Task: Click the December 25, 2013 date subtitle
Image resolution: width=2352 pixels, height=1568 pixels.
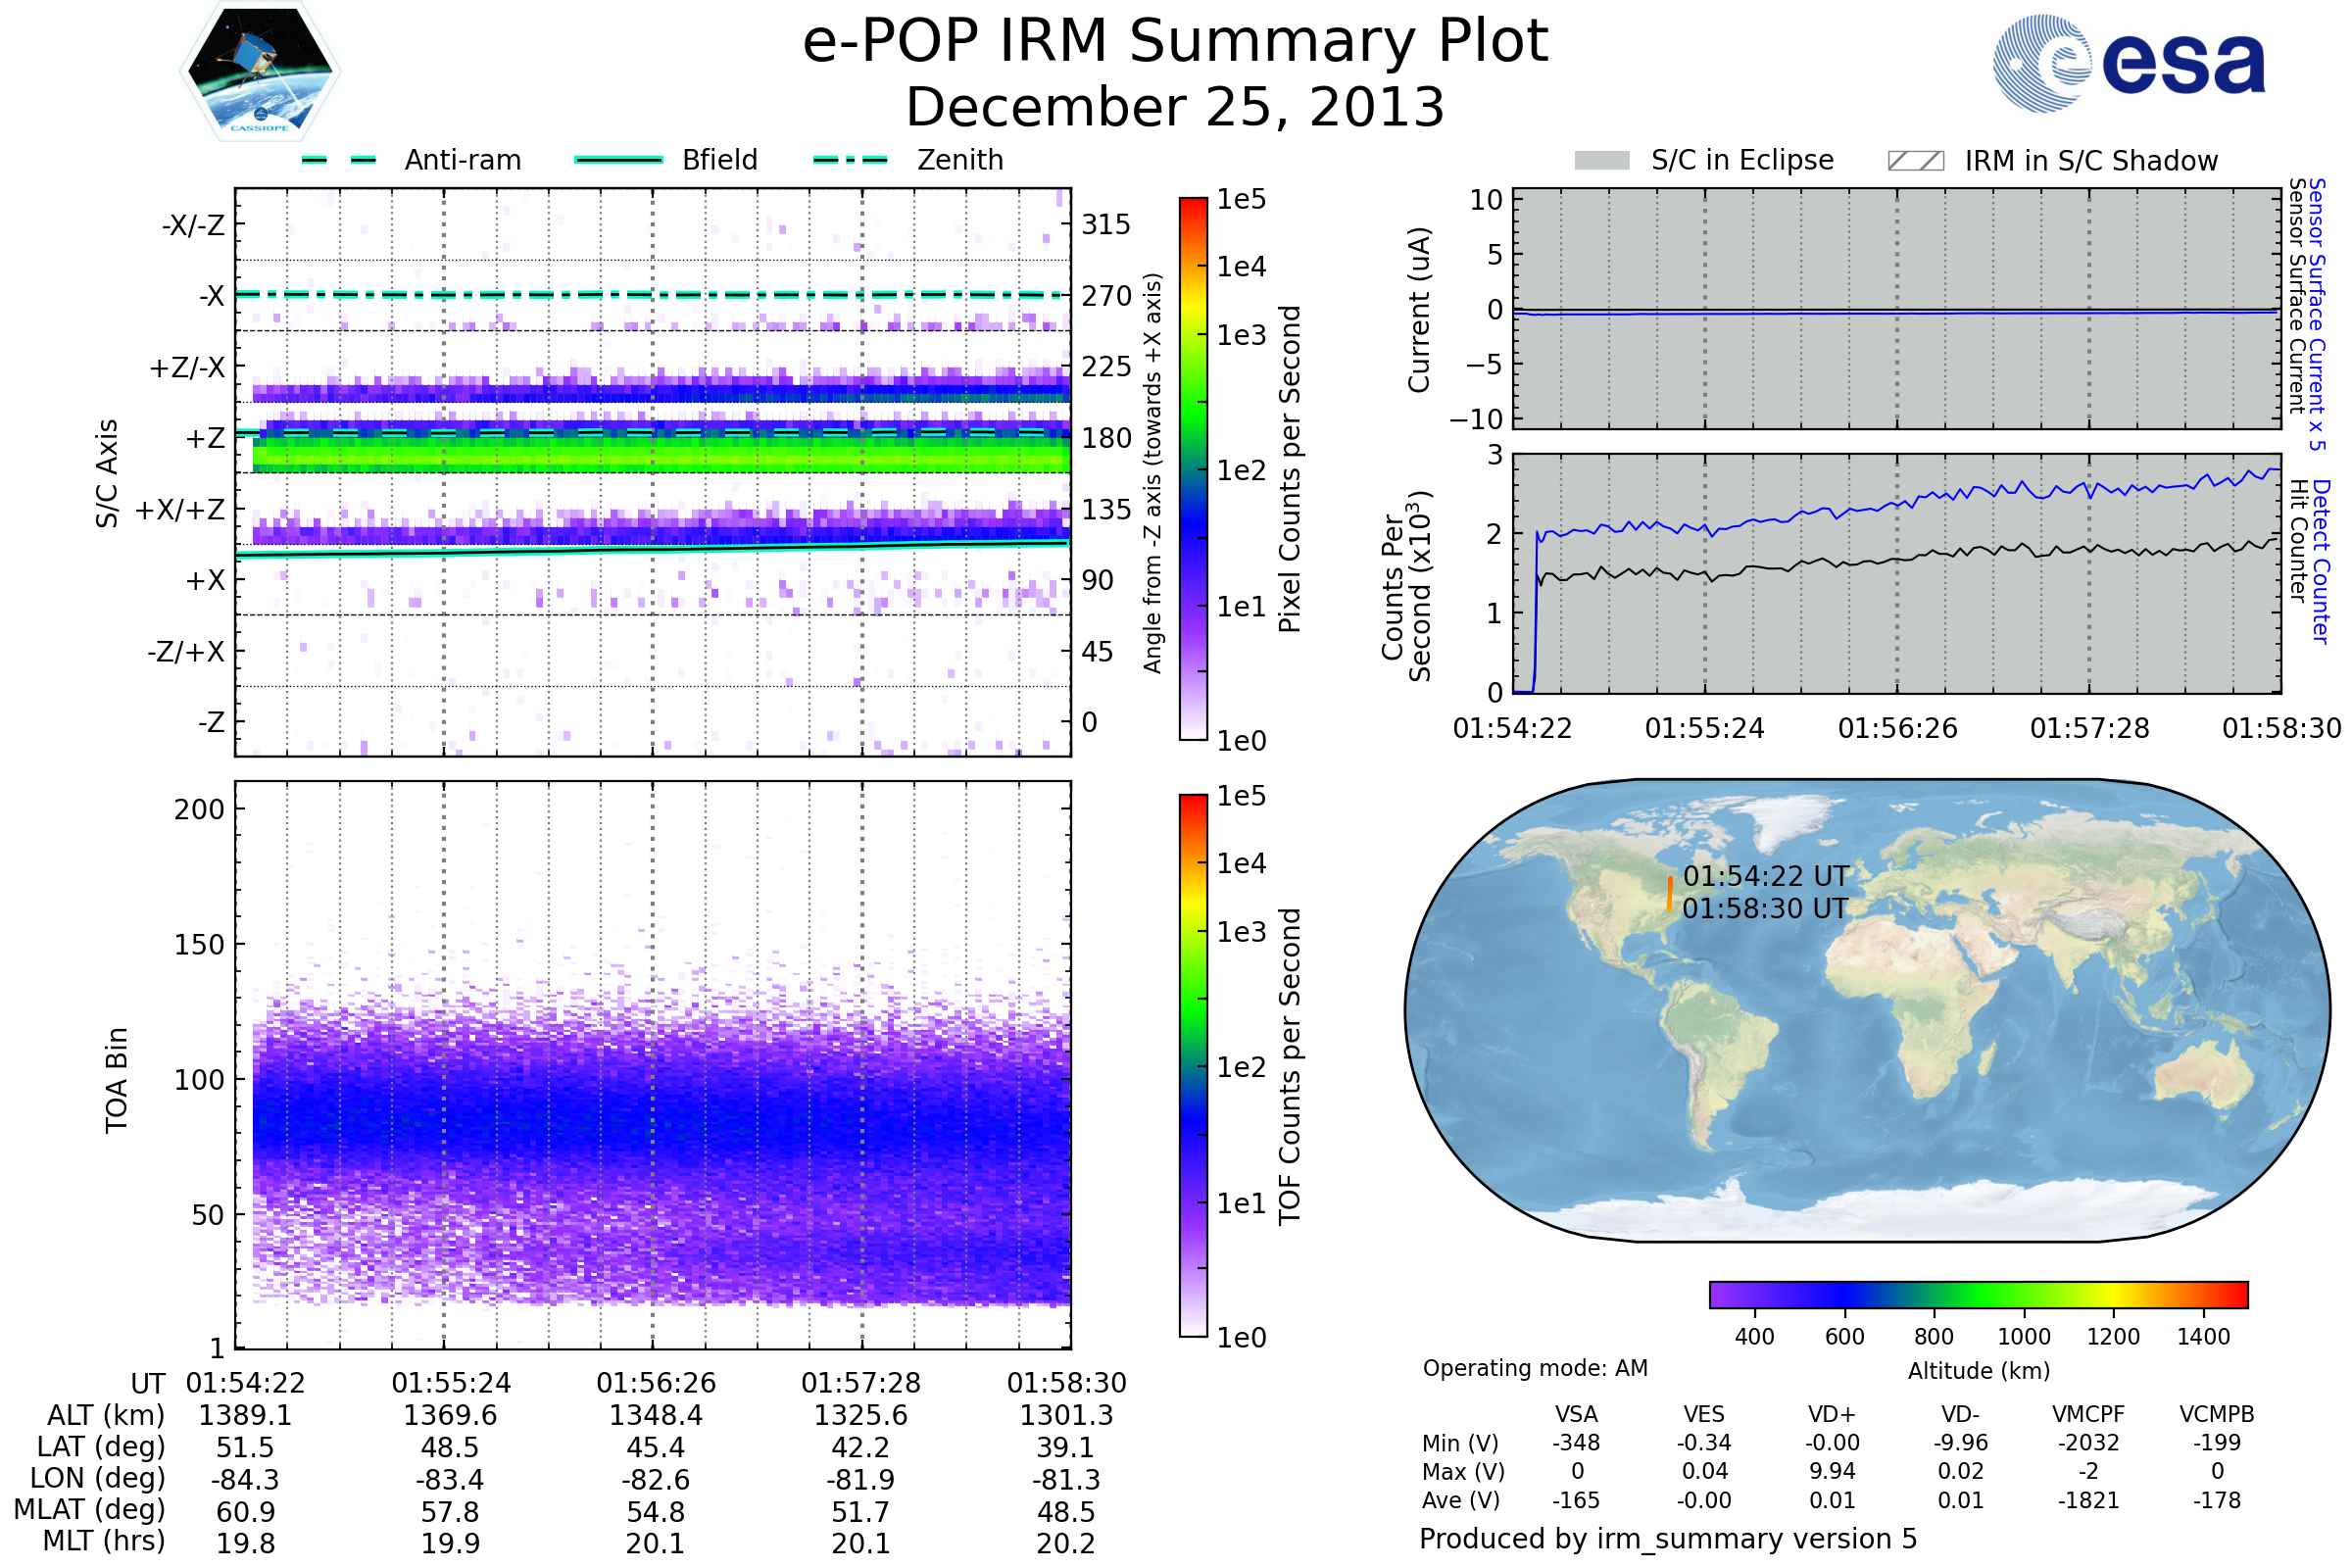Action: coord(1175,107)
